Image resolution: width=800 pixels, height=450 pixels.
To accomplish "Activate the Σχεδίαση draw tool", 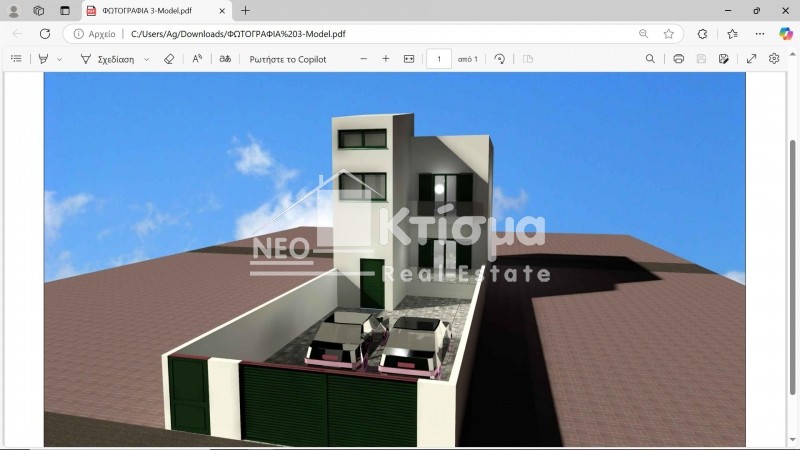I will (x=107, y=59).
